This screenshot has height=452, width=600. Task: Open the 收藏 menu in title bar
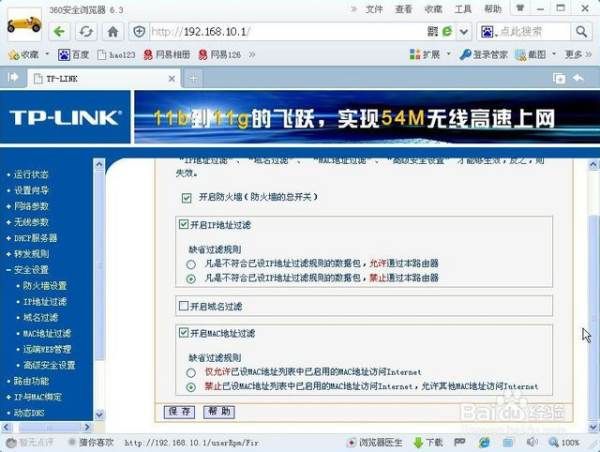click(x=433, y=9)
